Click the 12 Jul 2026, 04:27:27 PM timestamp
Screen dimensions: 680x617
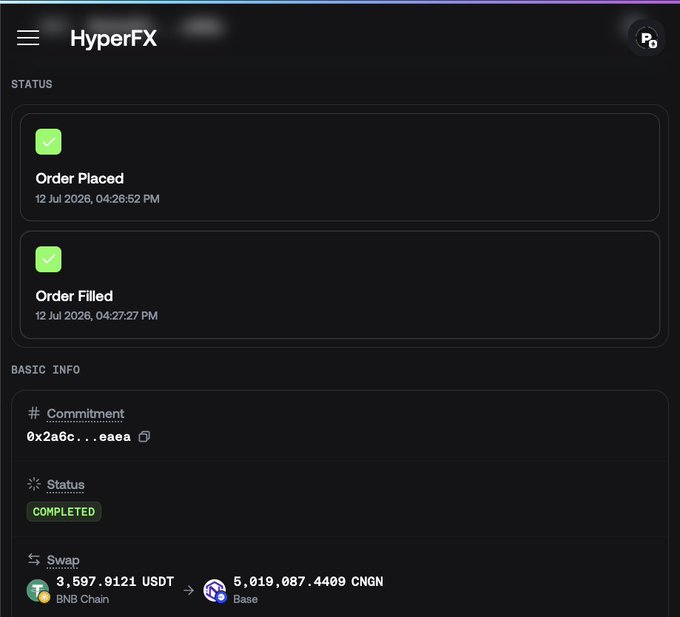coord(97,316)
